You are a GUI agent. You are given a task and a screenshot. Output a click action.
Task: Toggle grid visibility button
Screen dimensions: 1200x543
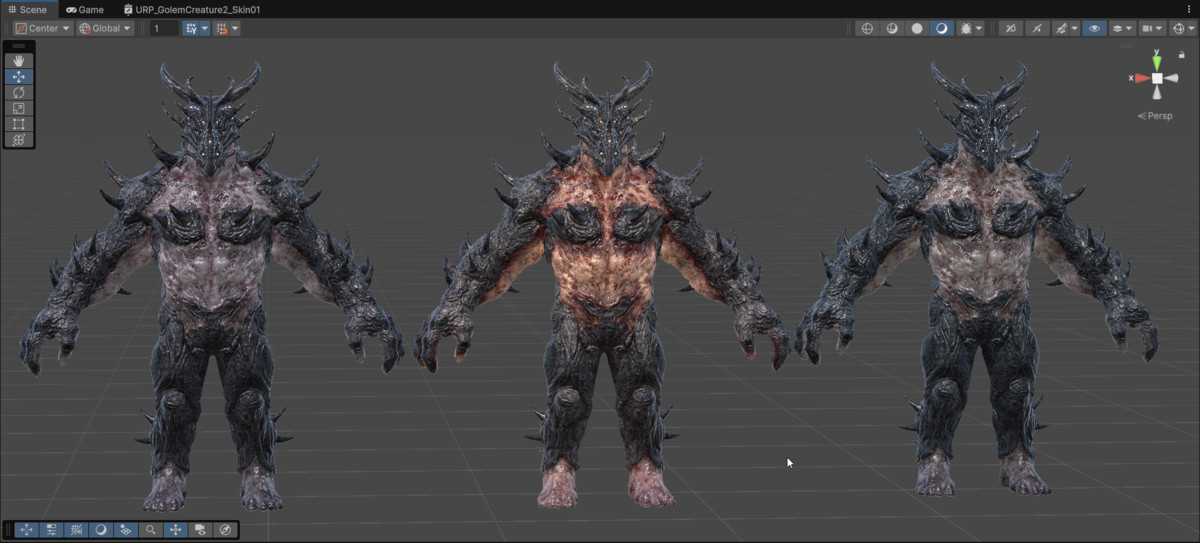[x=191, y=29]
